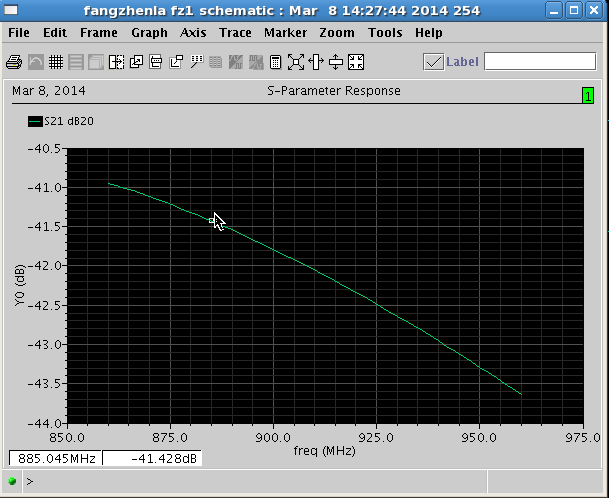Viewport: 609px width, 498px height.
Task: Click the green status light in status bar
Action: [x=12, y=481]
